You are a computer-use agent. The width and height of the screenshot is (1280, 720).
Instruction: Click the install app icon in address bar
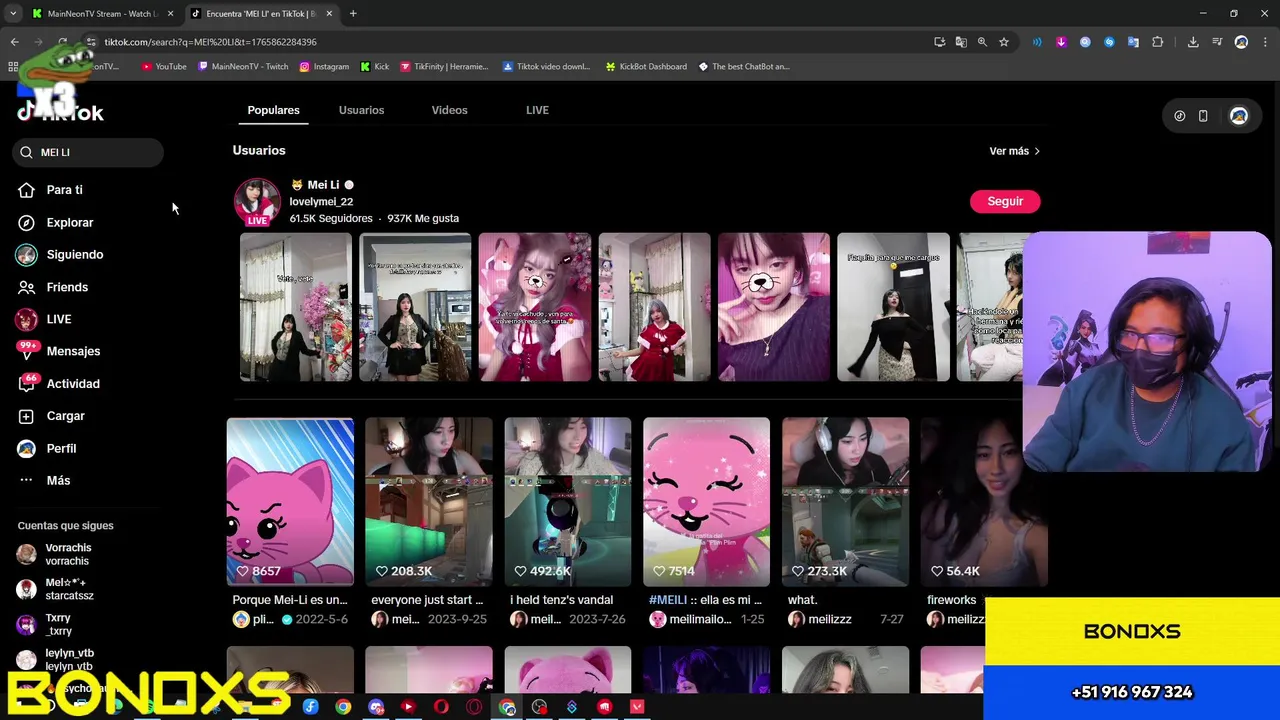click(x=939, y=42)
